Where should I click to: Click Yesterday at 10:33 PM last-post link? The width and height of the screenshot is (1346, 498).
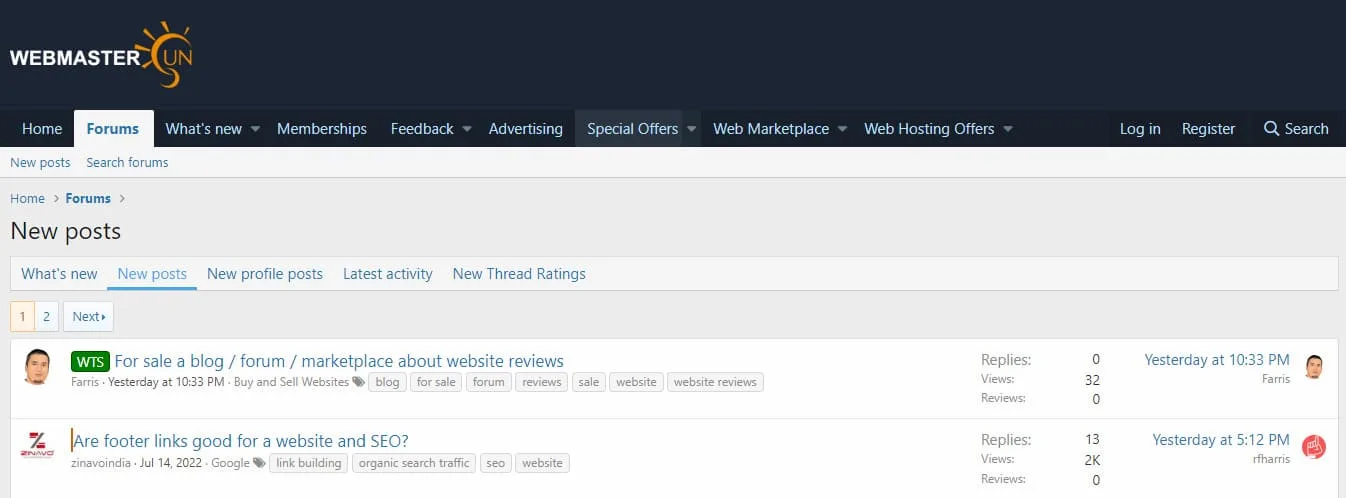tap(1217, 359)
